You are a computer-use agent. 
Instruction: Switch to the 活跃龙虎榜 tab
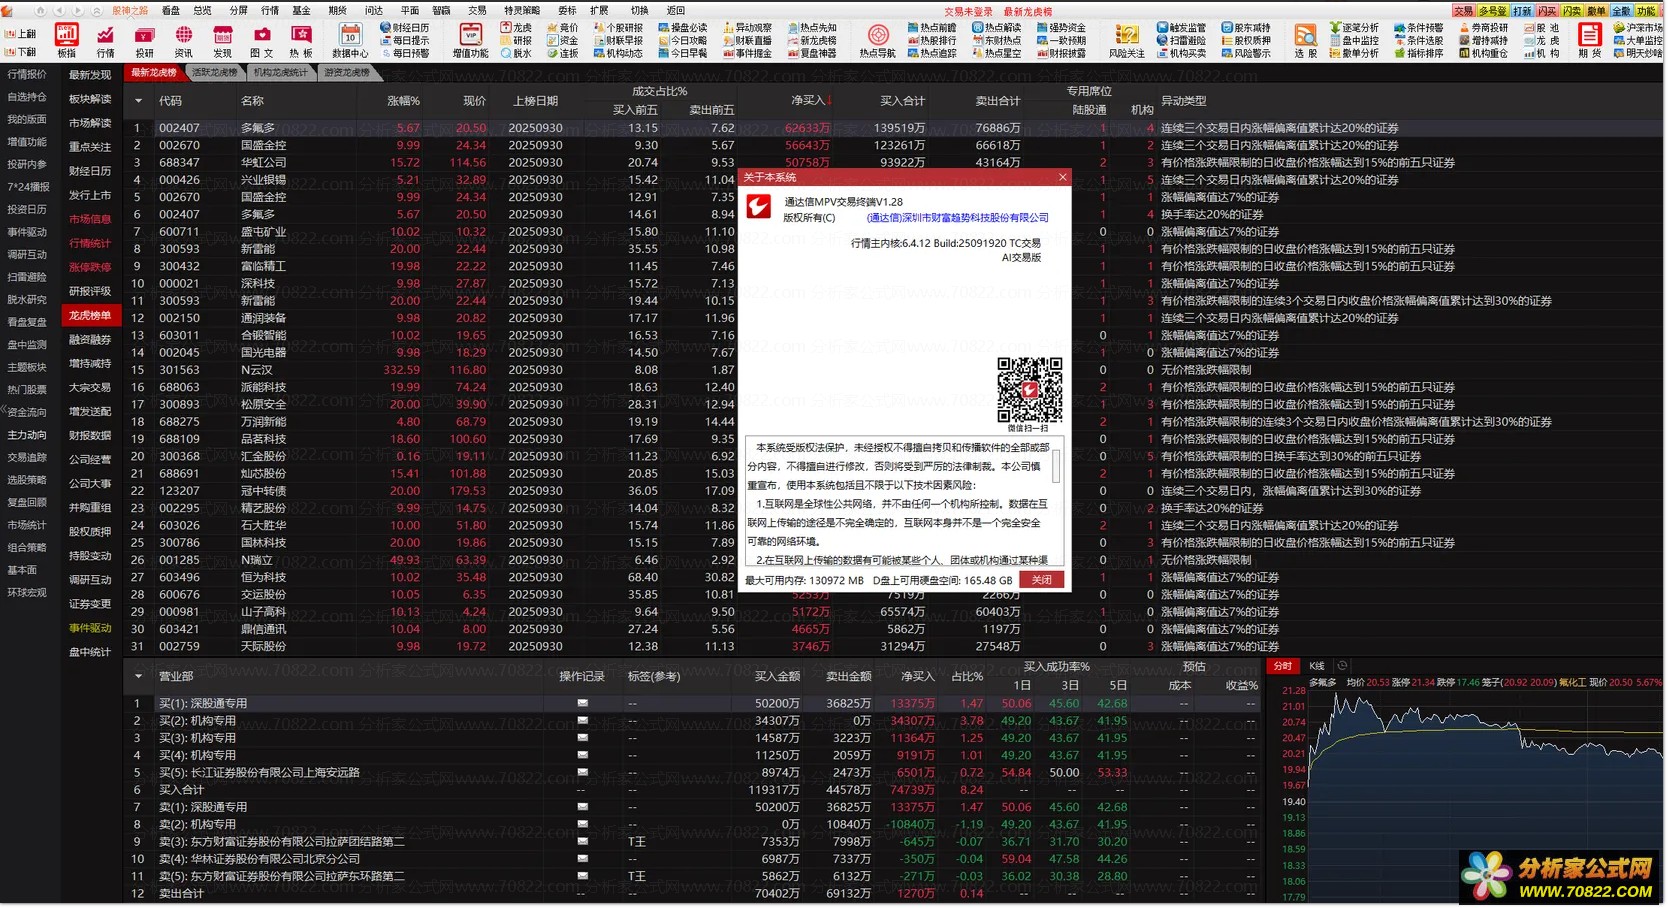point(215,73)
